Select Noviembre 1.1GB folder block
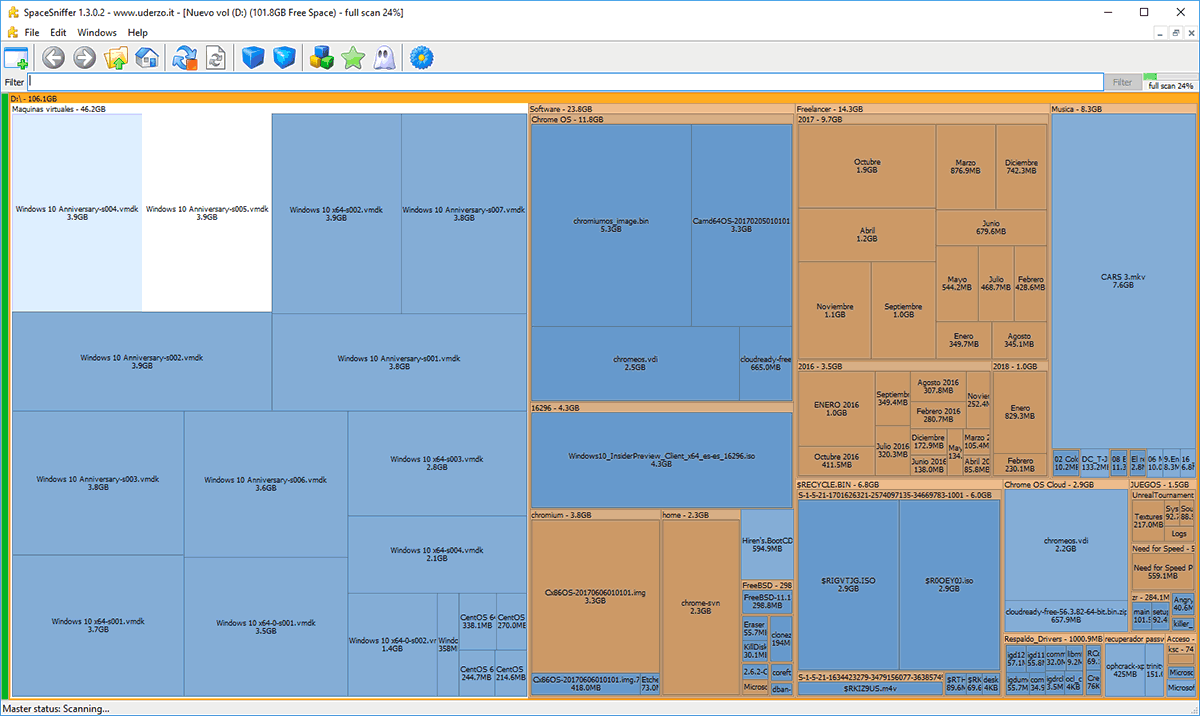 pyautogui.click(x=834, y=311)
